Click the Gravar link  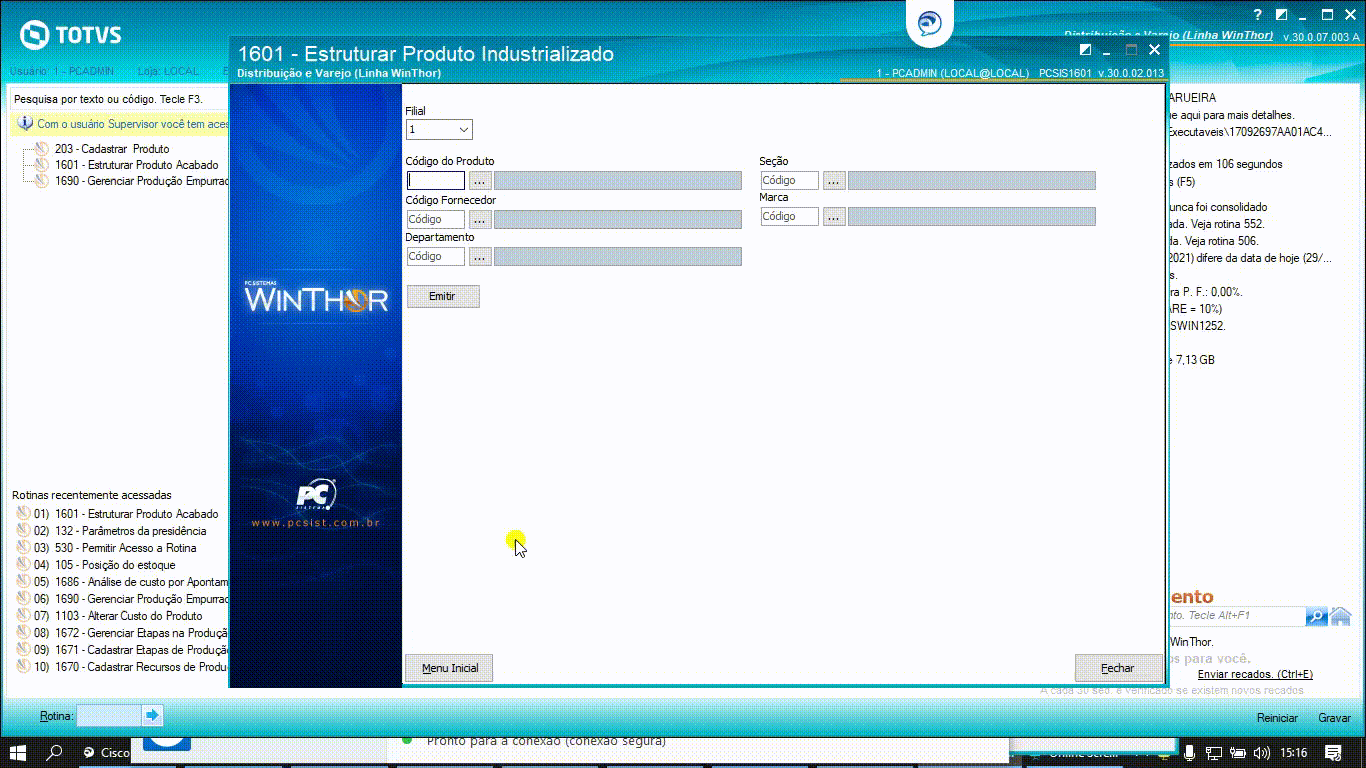[x=1334, y=718]
